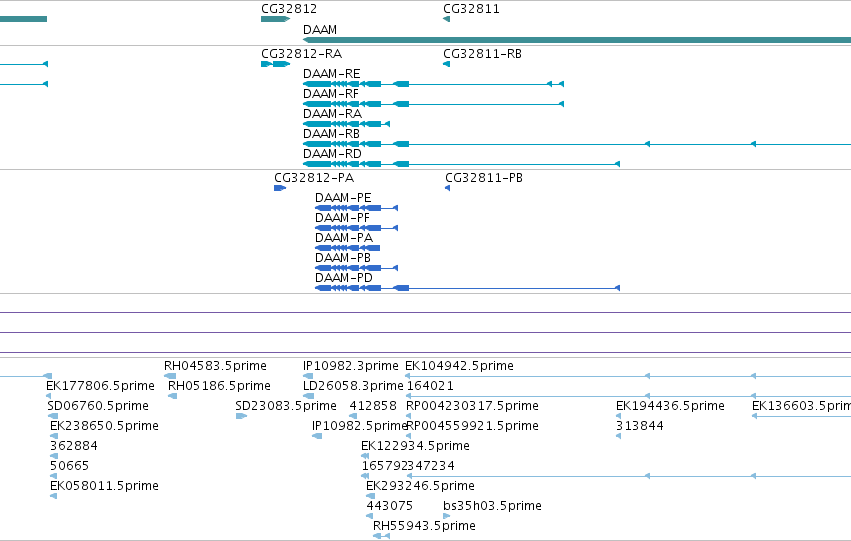Viewport: 851px width, 541px height.
Task: Click the EK238650.5prime EST label
Action: [104, 427]
